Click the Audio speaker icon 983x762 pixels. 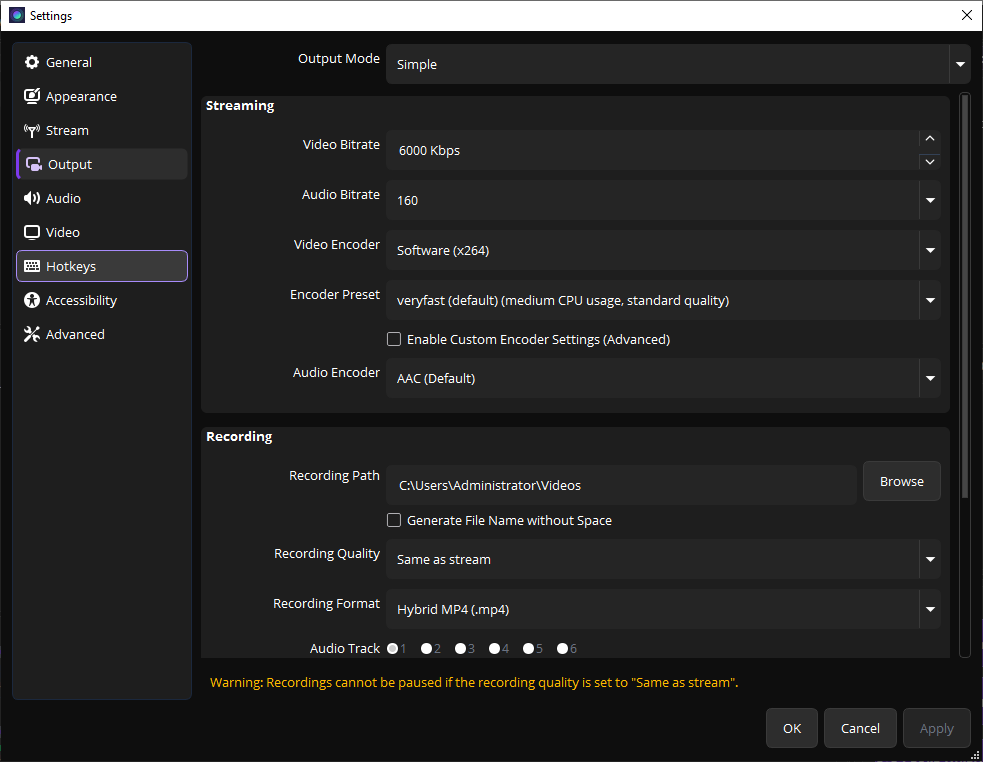coord(31,198)
